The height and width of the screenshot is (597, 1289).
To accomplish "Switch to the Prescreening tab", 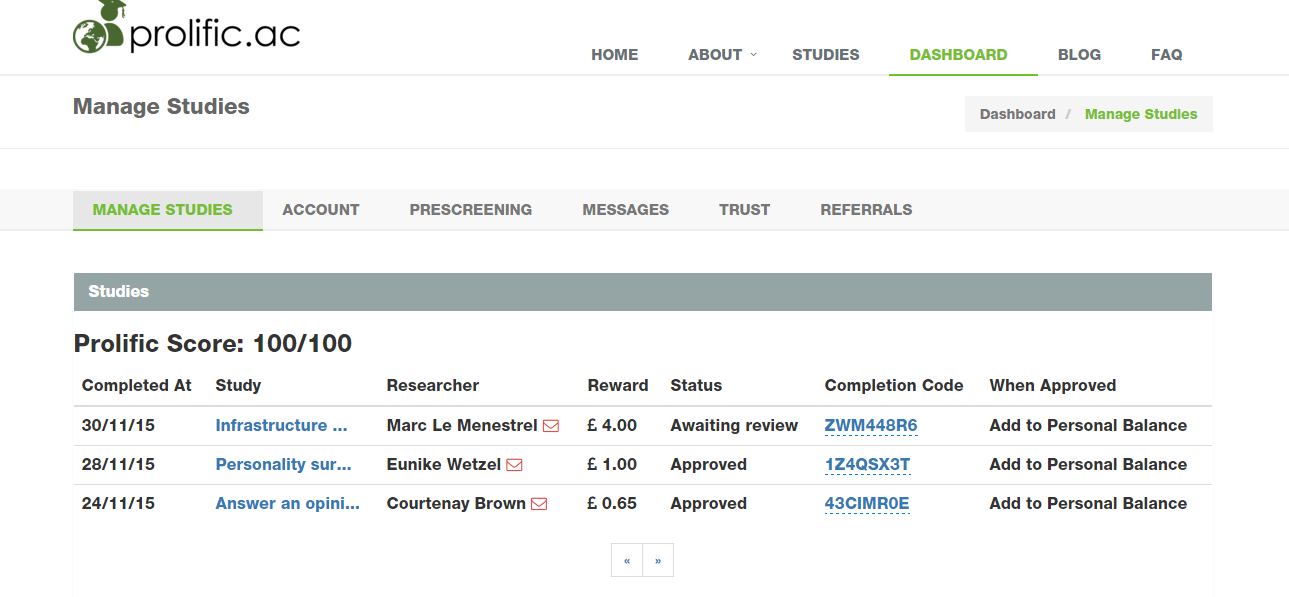I will (470, 210).
